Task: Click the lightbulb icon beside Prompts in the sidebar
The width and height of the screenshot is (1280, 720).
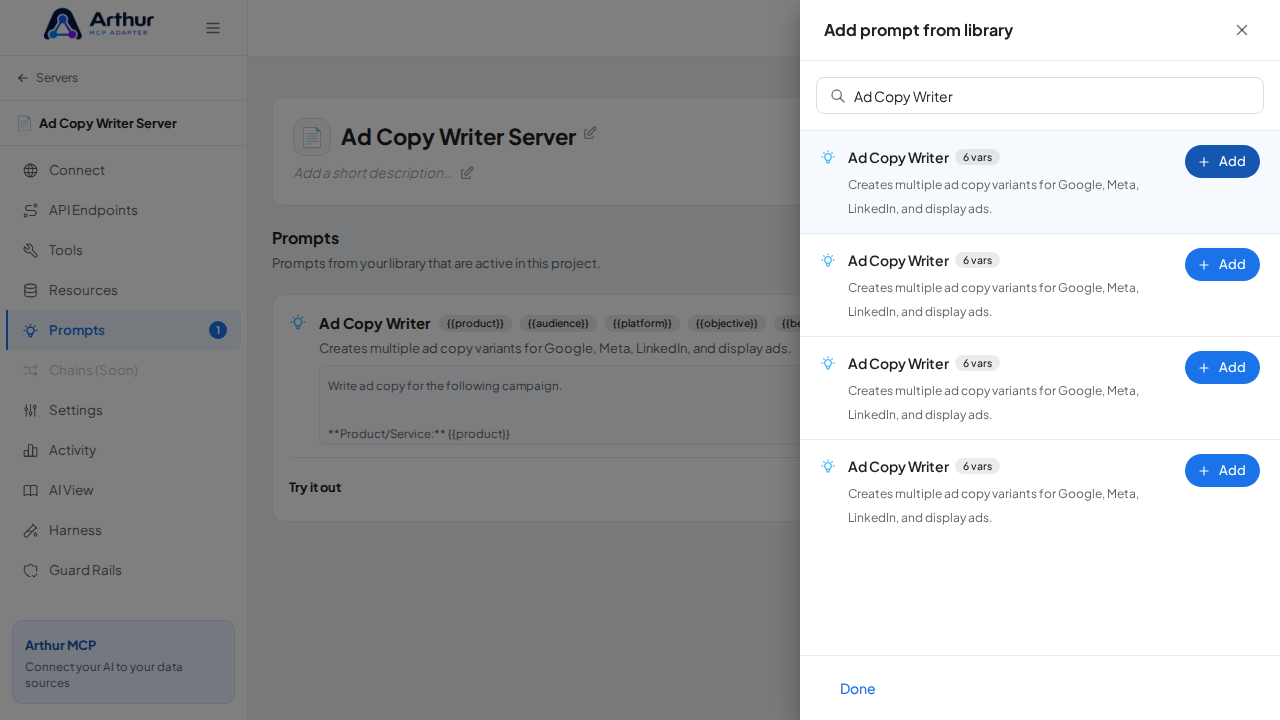Action: (31, 330)
